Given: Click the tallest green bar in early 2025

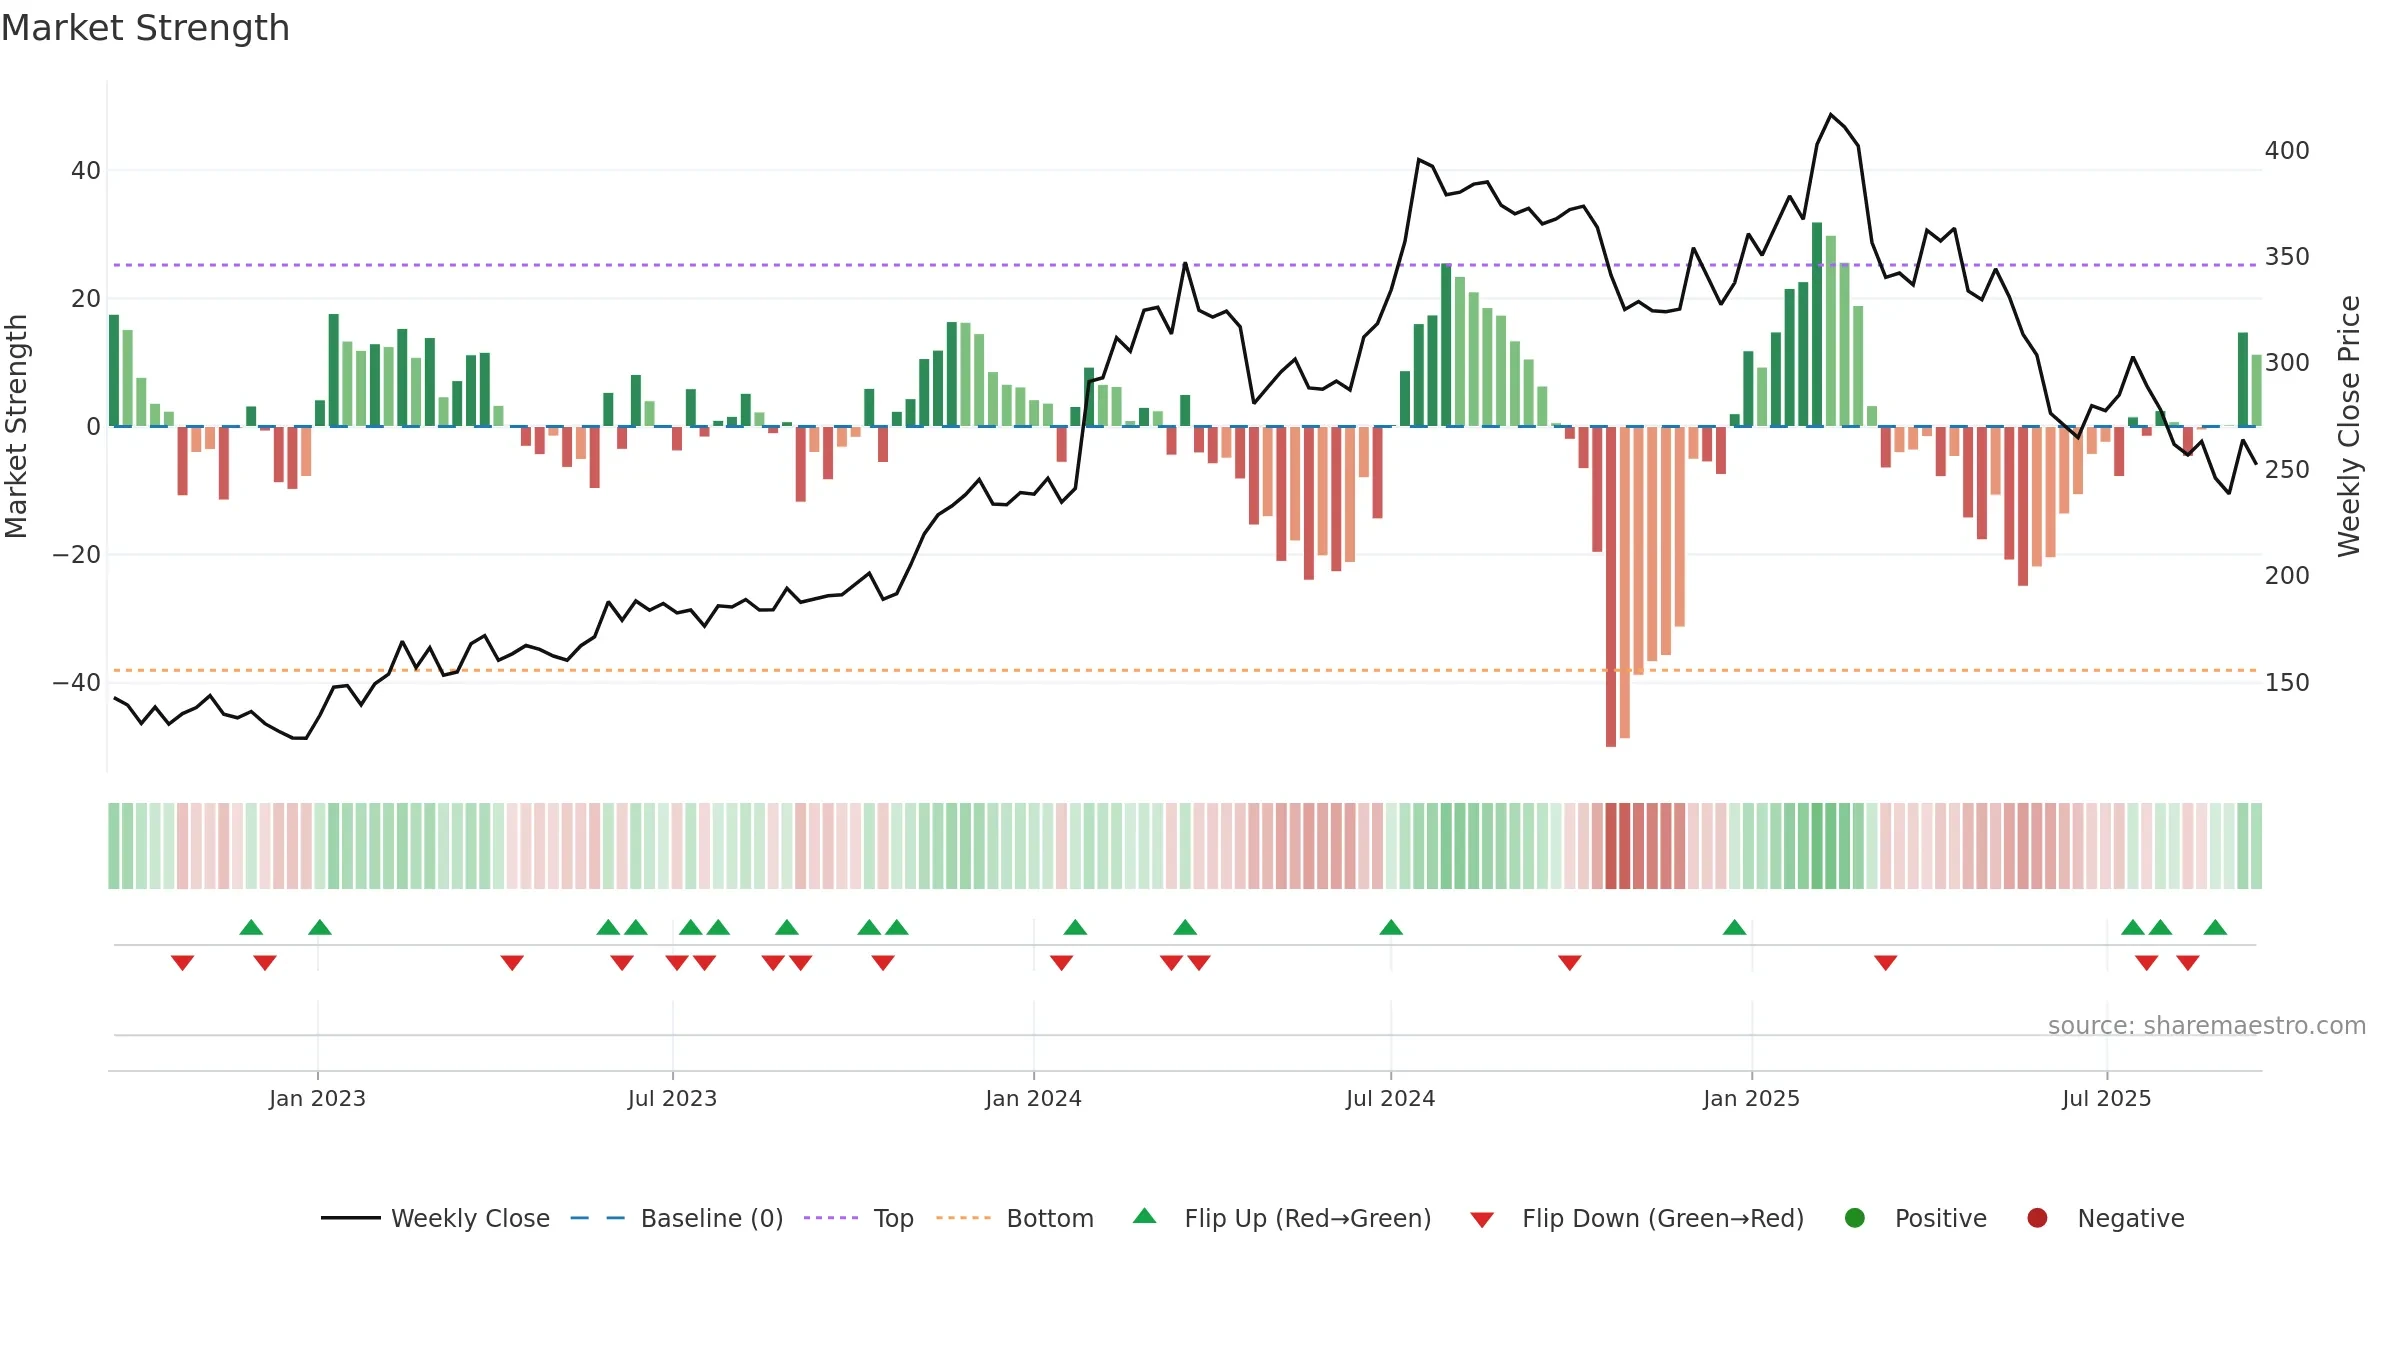Looking at the screenshot, I should (x=1817, y=324).
